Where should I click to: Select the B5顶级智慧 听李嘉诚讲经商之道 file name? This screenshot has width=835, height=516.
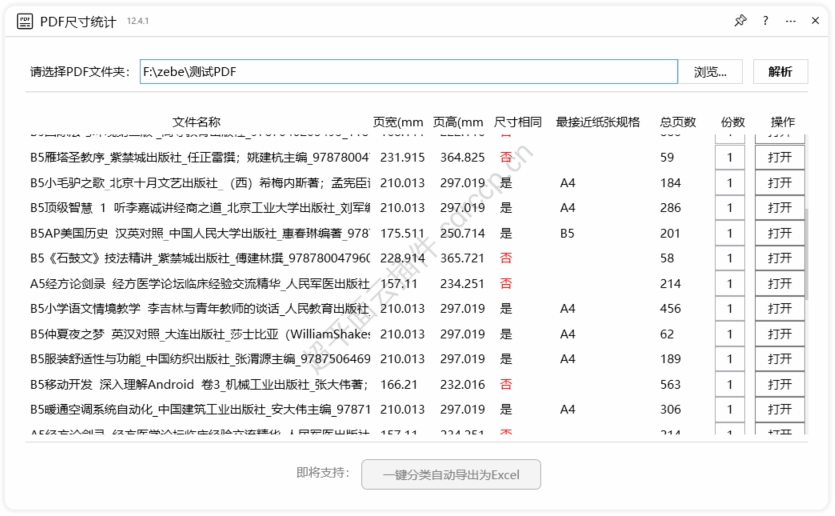[x=200, y=208]
